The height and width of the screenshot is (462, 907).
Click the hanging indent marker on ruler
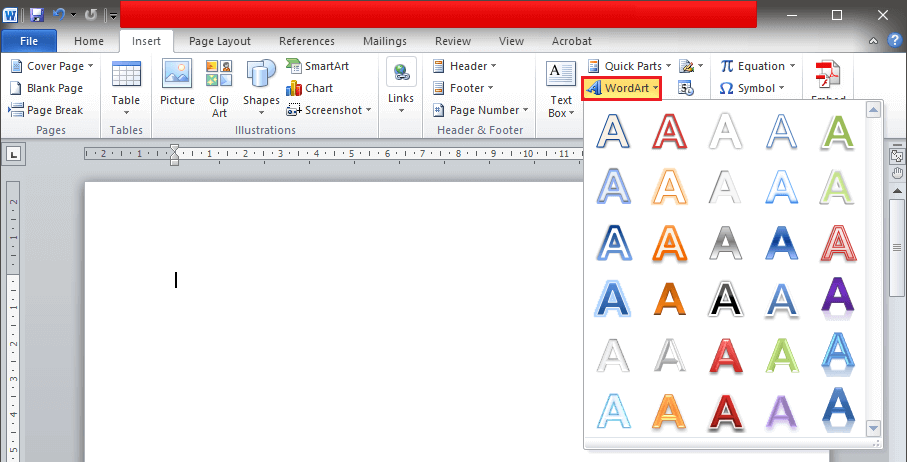[175, 156]
